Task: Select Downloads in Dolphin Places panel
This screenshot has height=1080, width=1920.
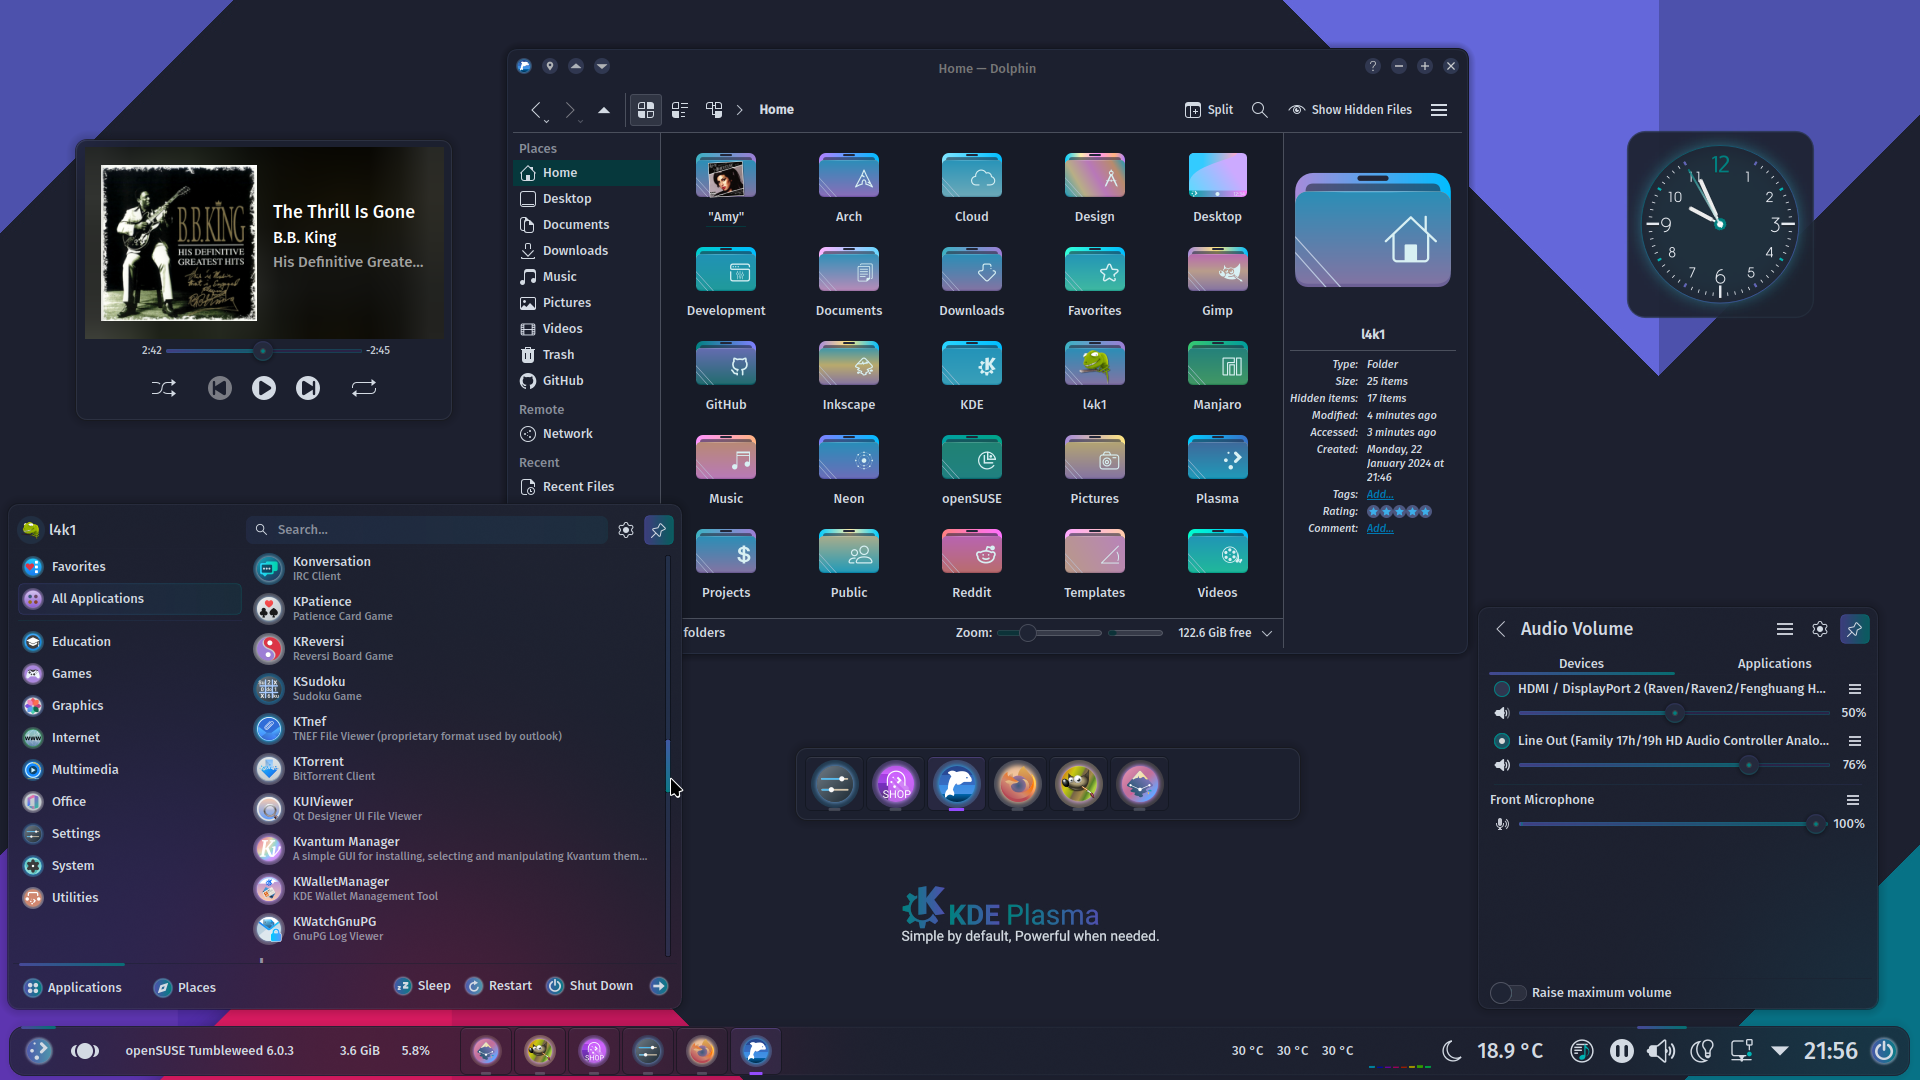Action: 586,251
